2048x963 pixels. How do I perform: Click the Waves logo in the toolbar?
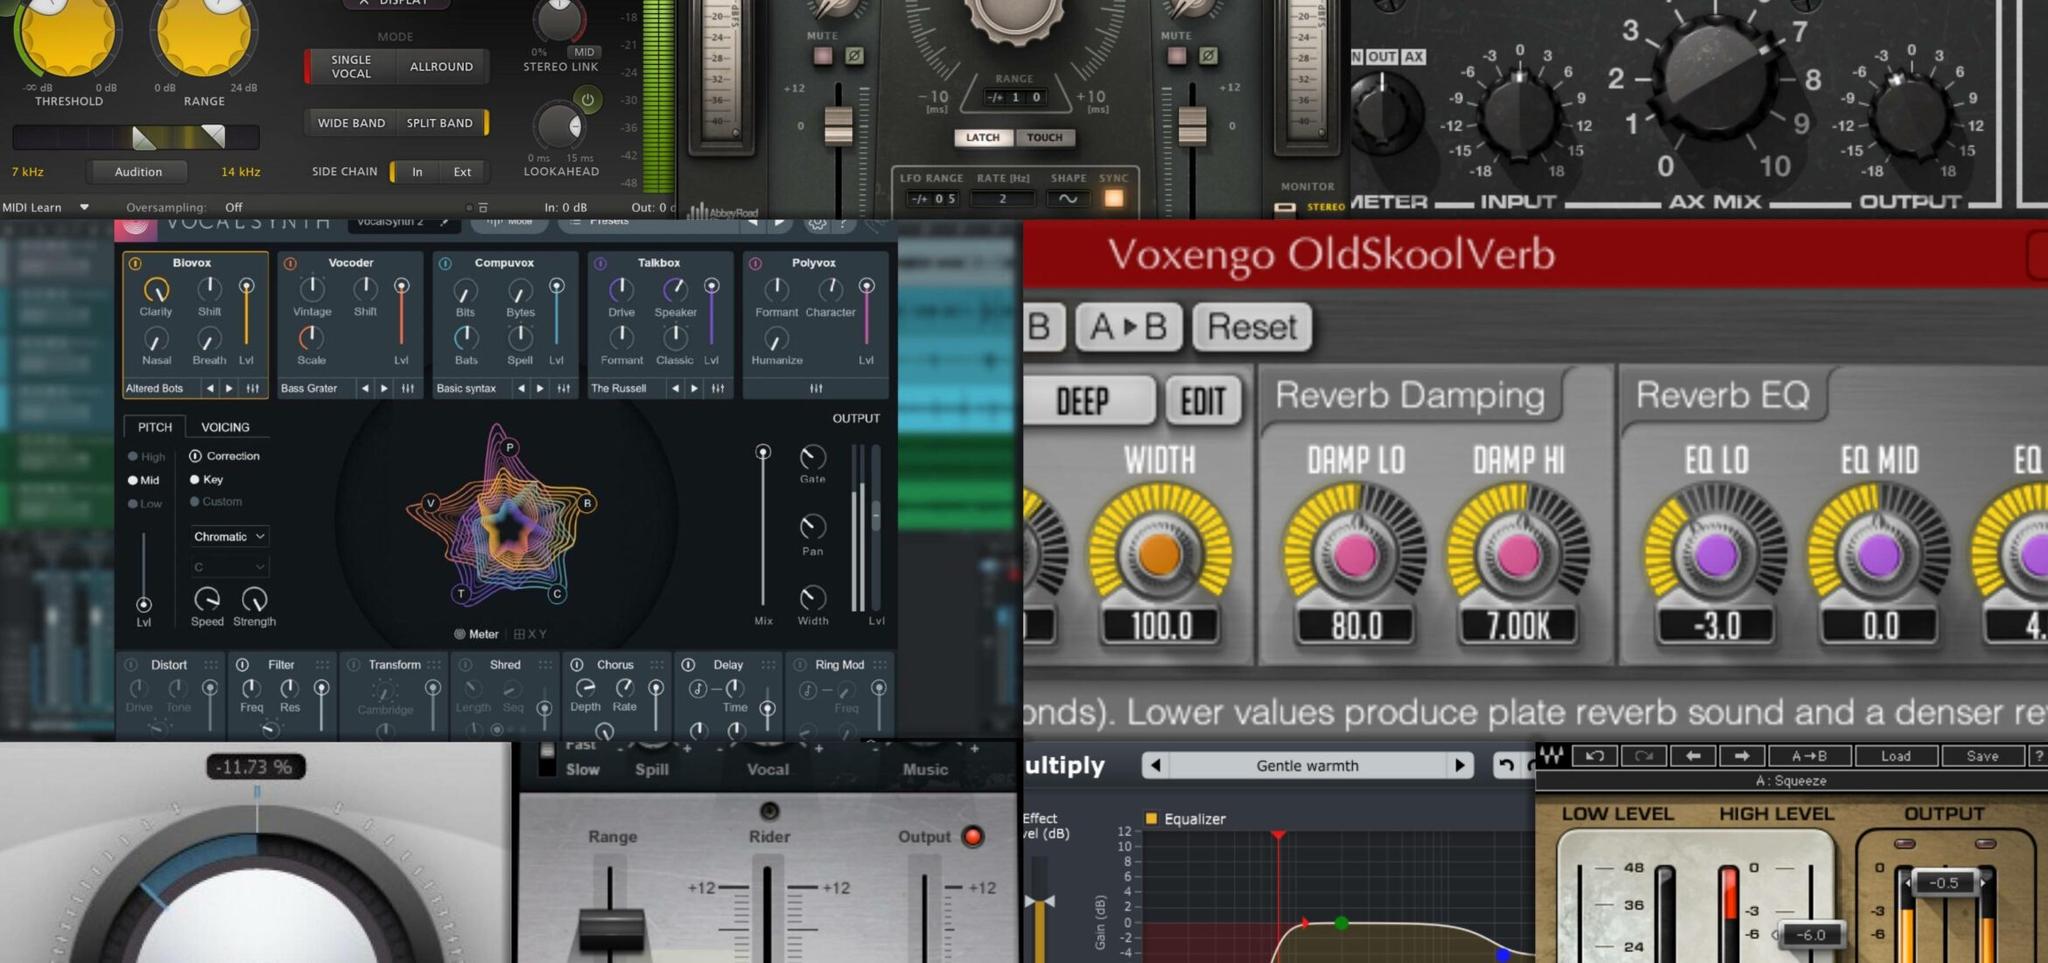point(1551,756)
